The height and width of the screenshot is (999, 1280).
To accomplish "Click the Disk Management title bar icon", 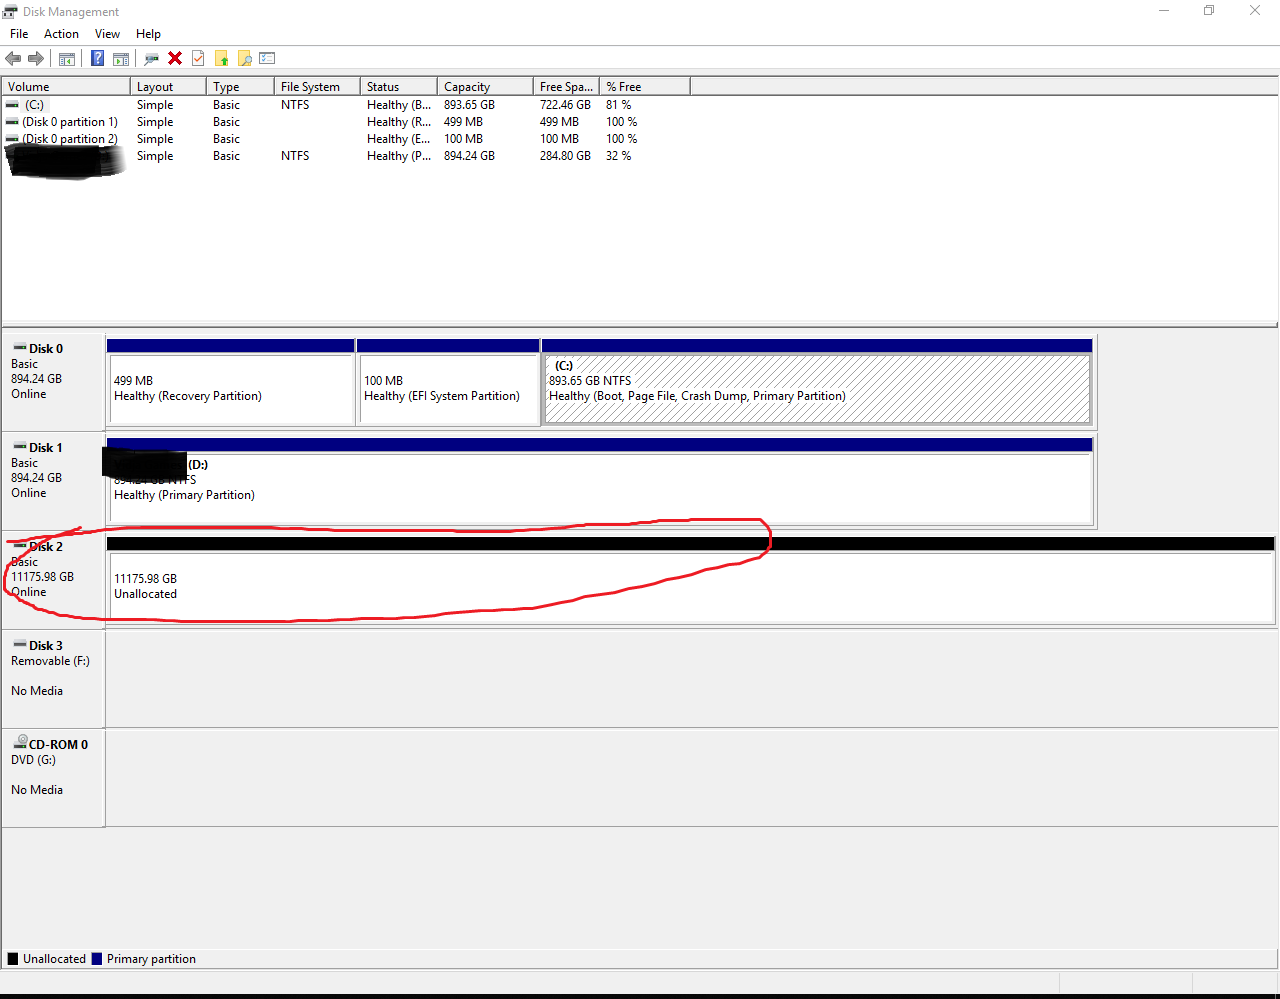I will (10, 11).
